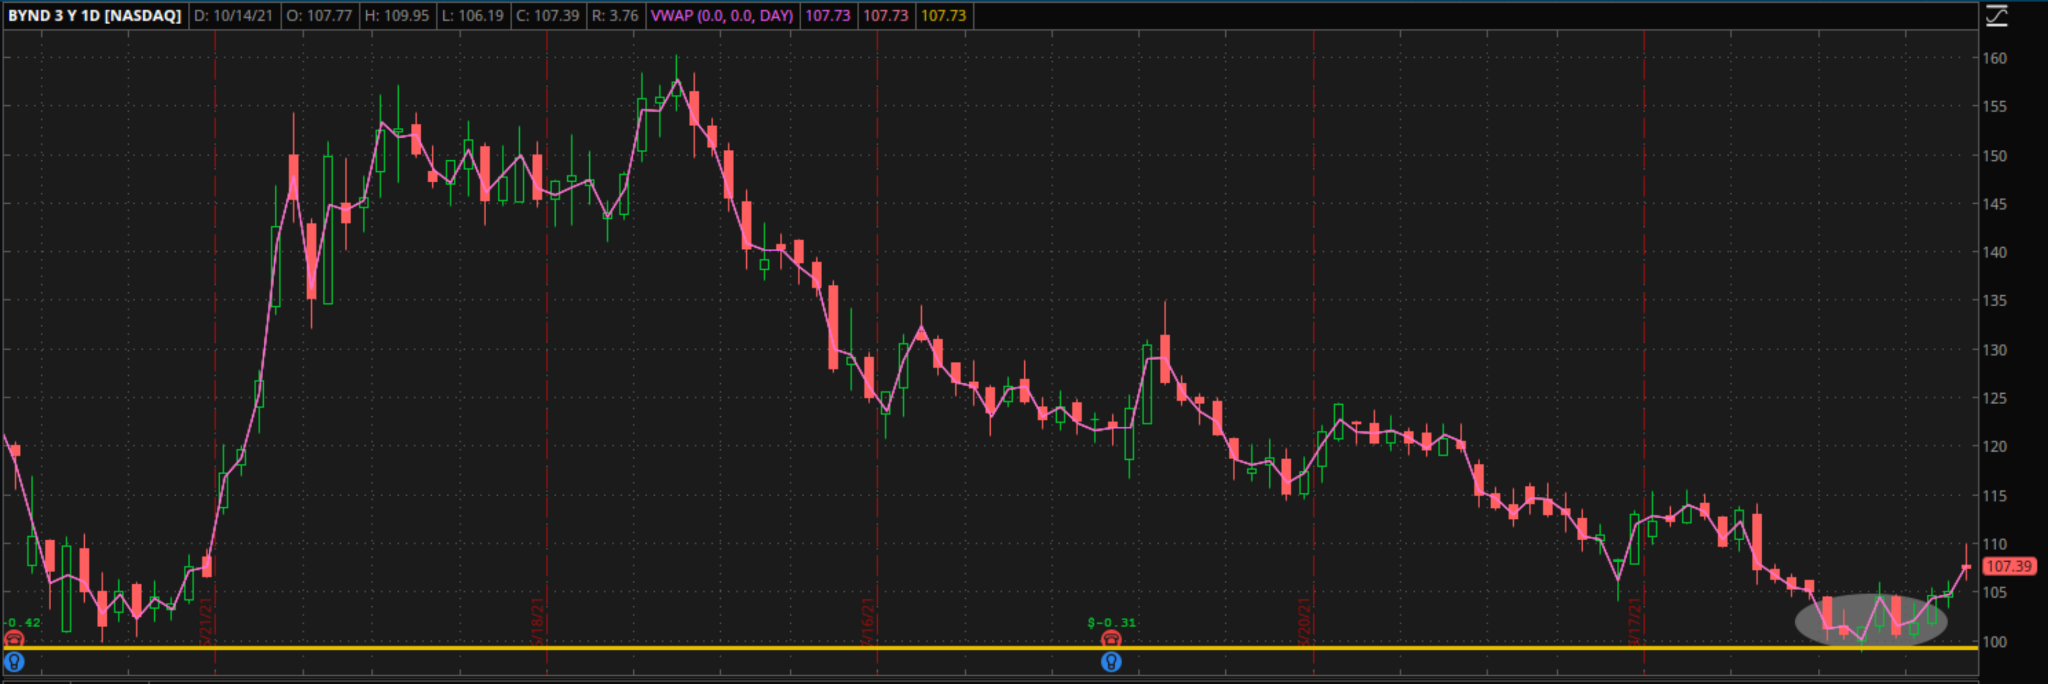Select the 7/16/21 expiration date marker
The width and height of the screenshot is (2048, 684).
click(868, 622)
